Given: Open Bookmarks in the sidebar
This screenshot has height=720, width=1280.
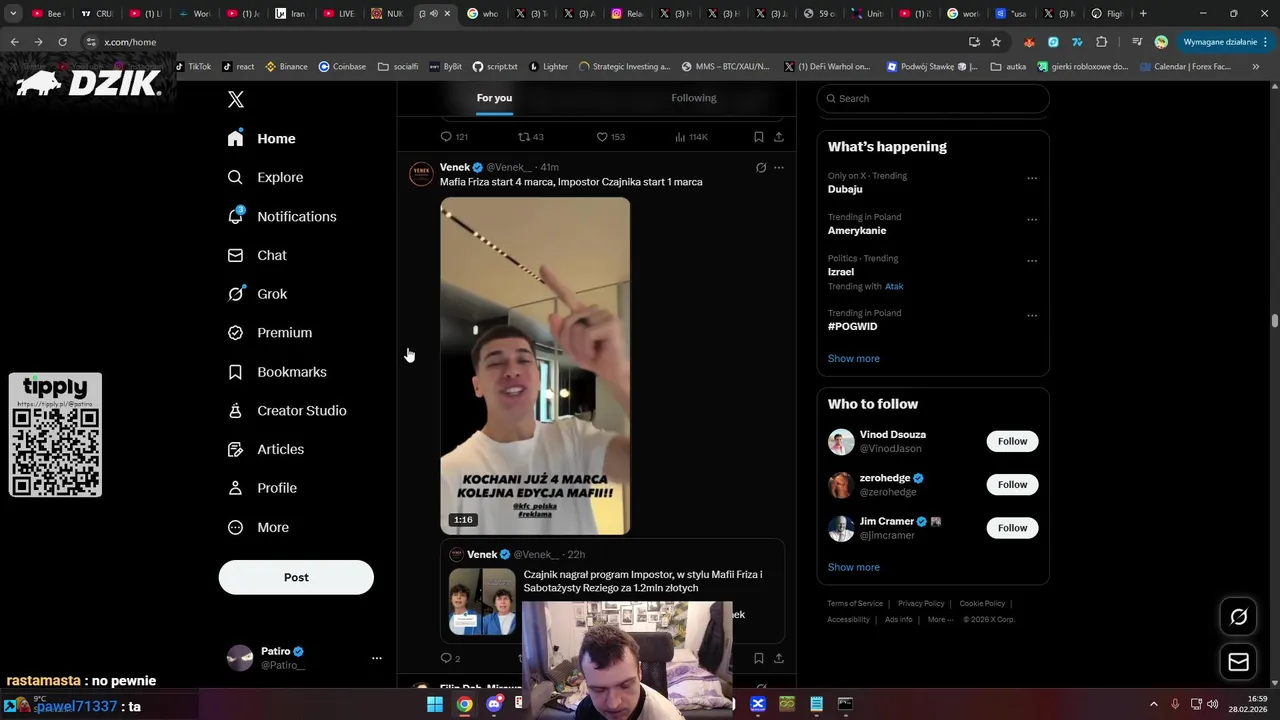Looking at the screenshot, I should 278,372.
